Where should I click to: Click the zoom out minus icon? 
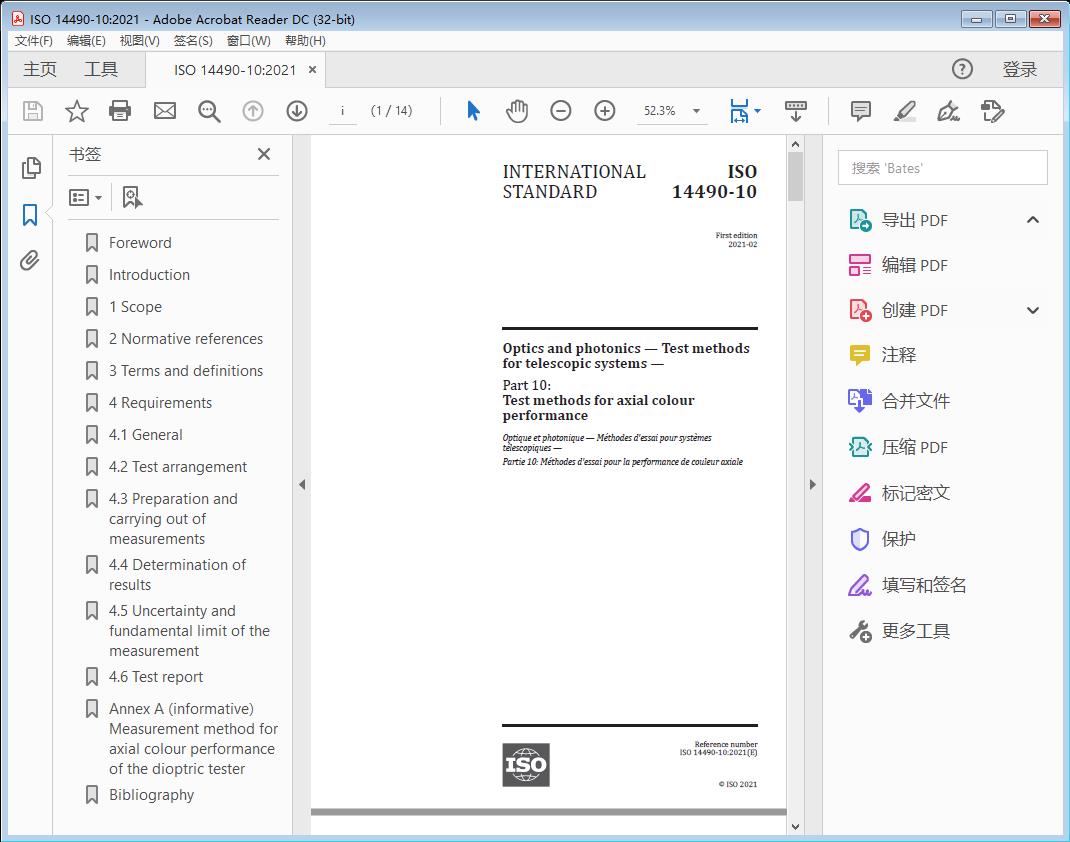pos(561,111)
